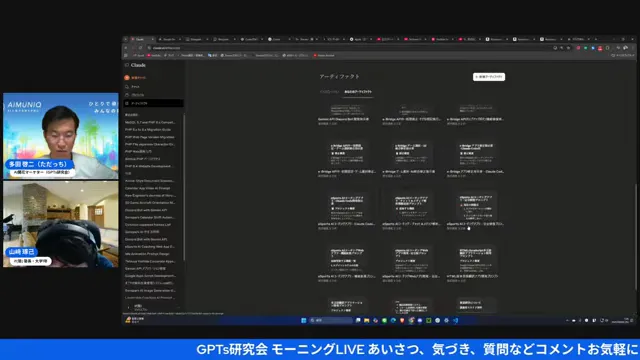This screenshot has height=360, width=640.
Task: Open a new browser tab with the plus button
Action: (x=596, y=39)
